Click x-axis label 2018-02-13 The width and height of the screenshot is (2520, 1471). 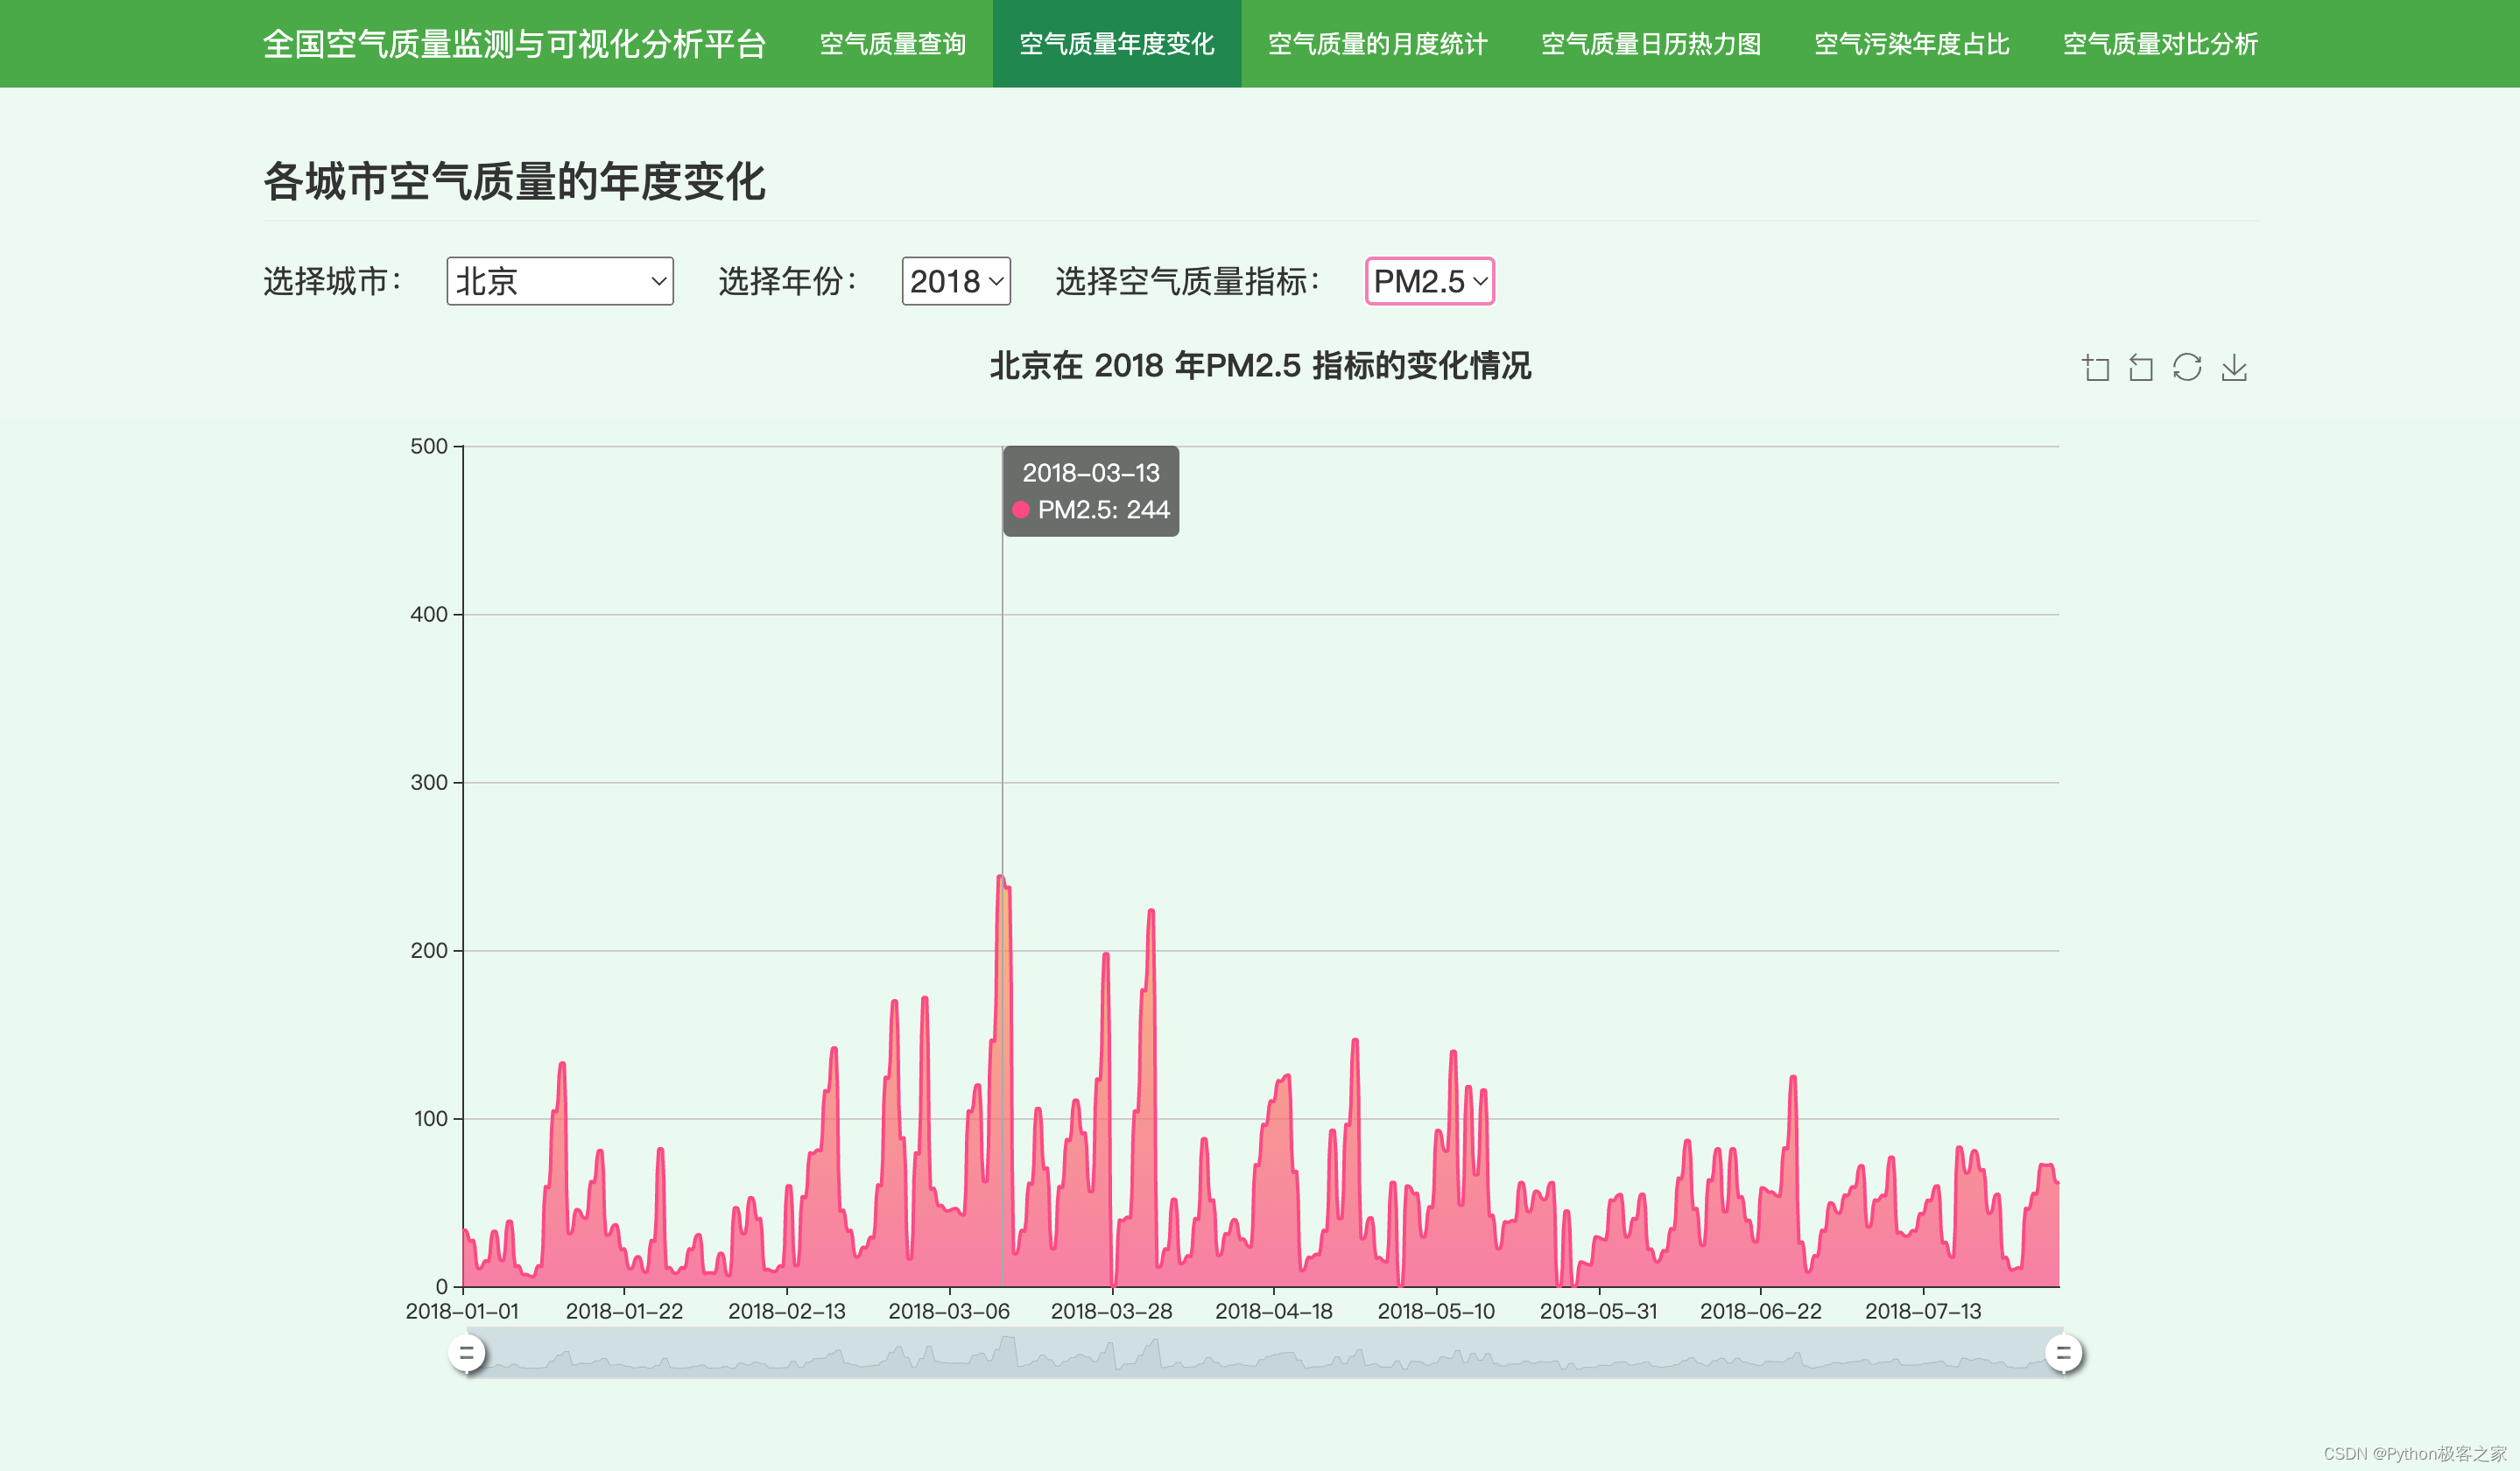click(787, 1311)
